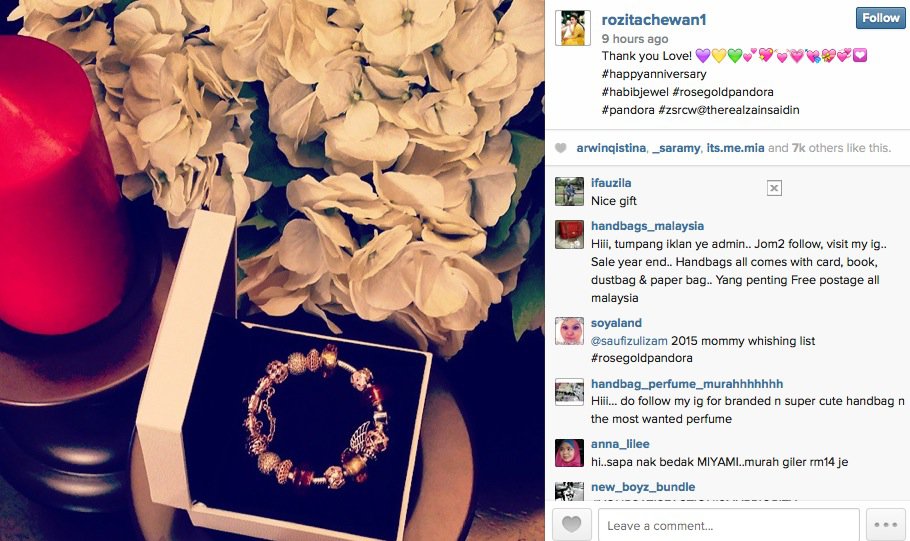Open the @saufizulizam mention in soyaland's comment
Viewport: 910px width, 541px height.
[629, 341]
